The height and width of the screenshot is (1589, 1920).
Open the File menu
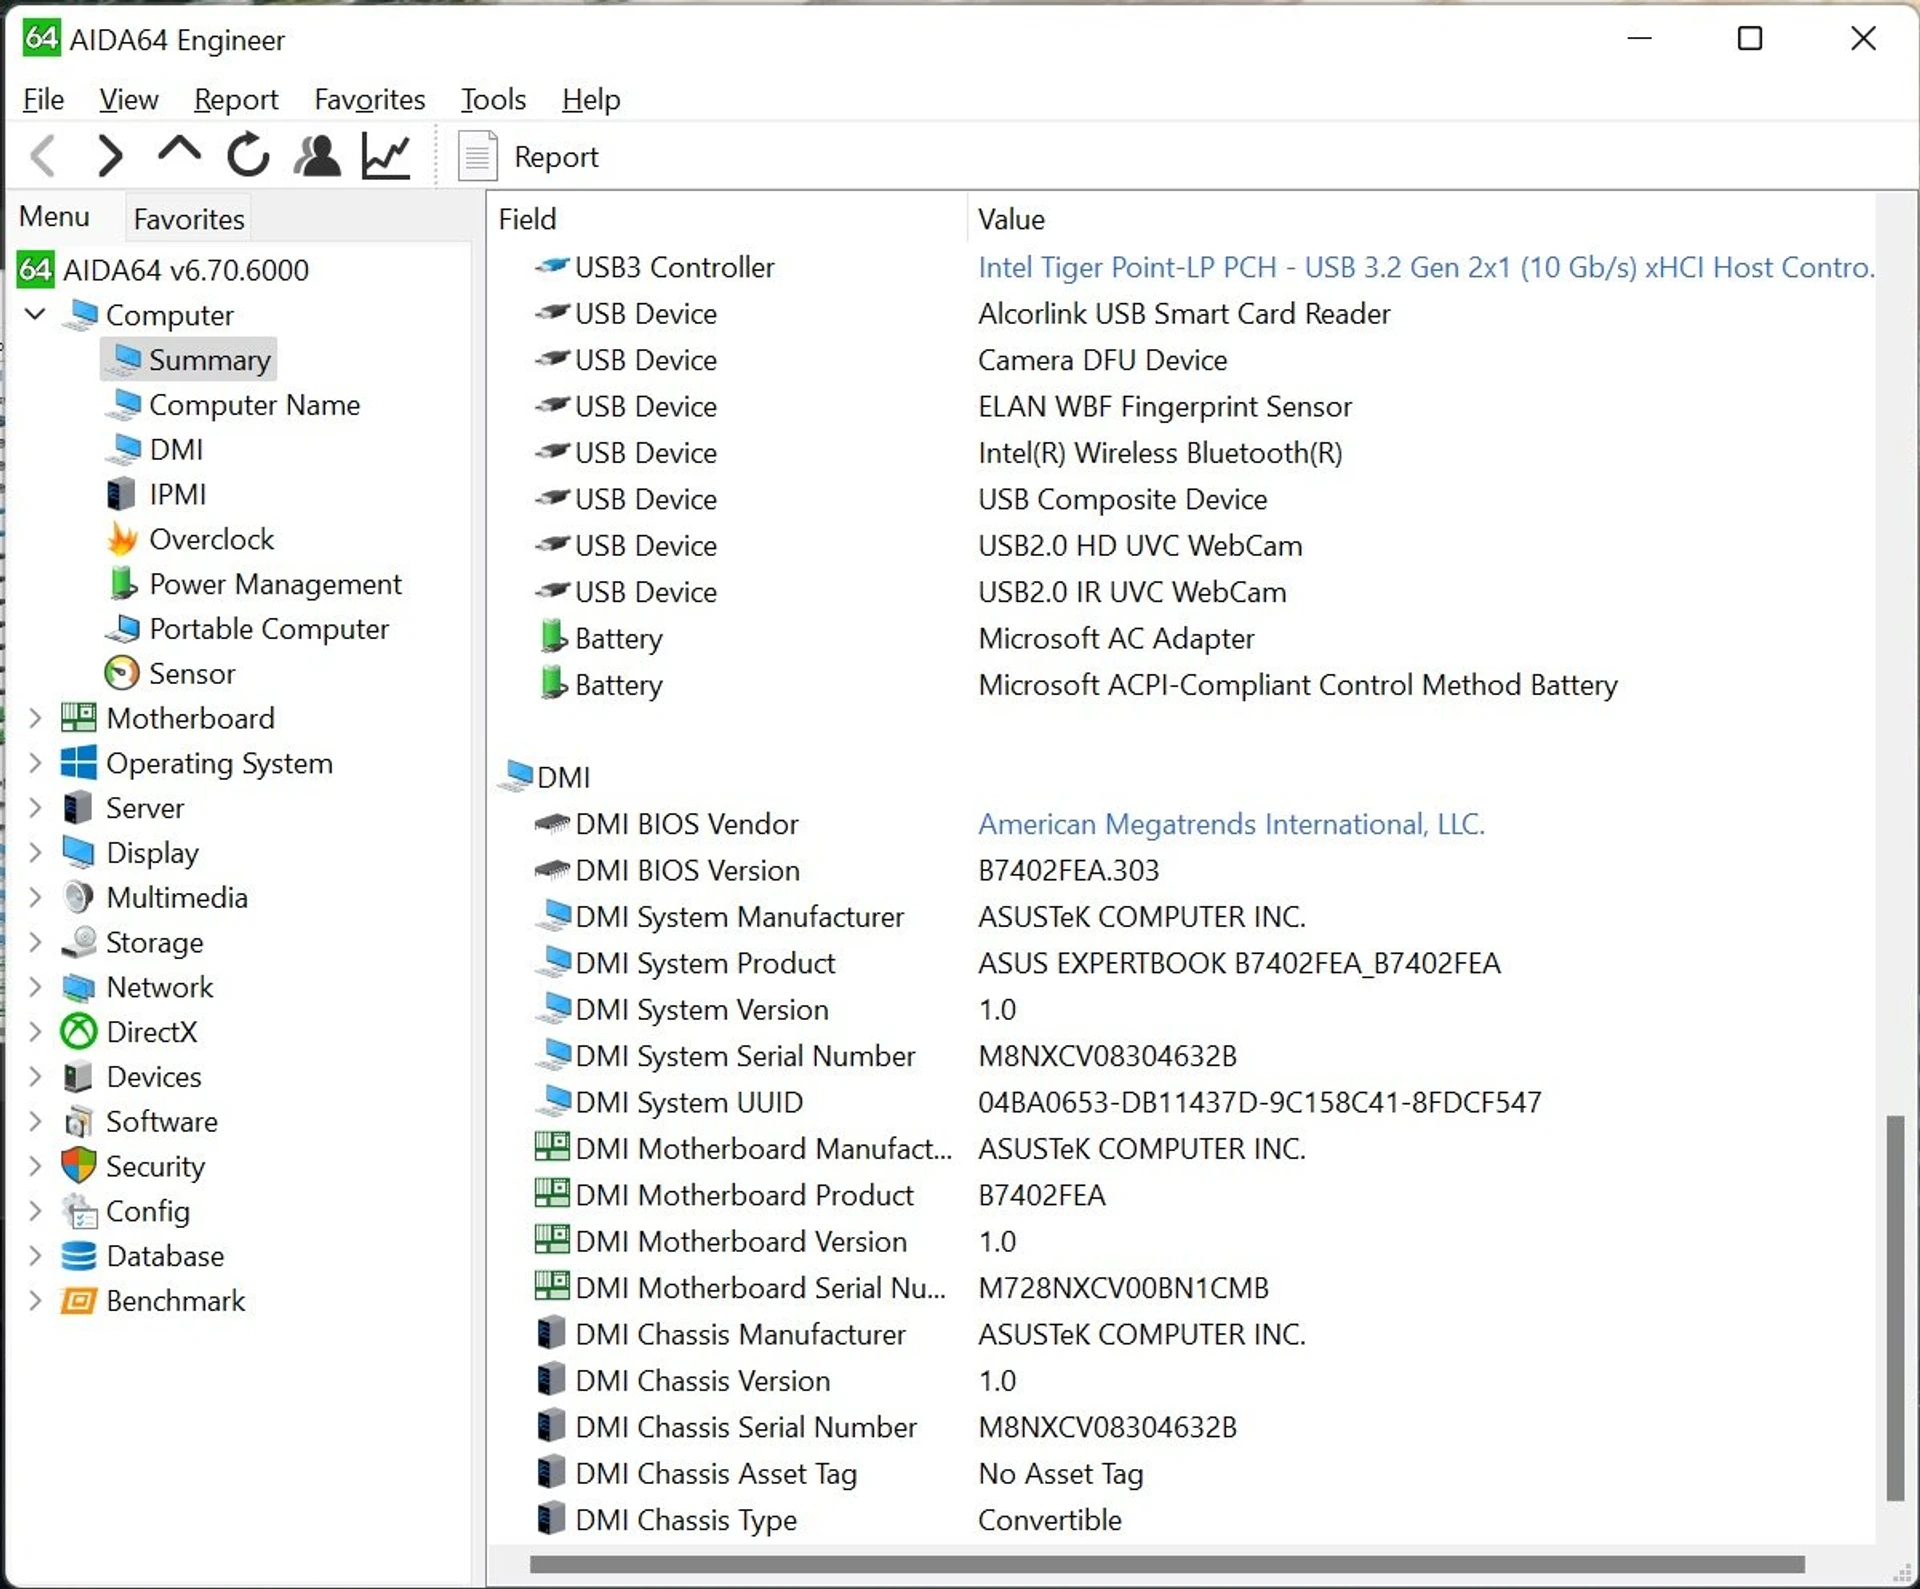pyautogui.click(x=43, y=99)
